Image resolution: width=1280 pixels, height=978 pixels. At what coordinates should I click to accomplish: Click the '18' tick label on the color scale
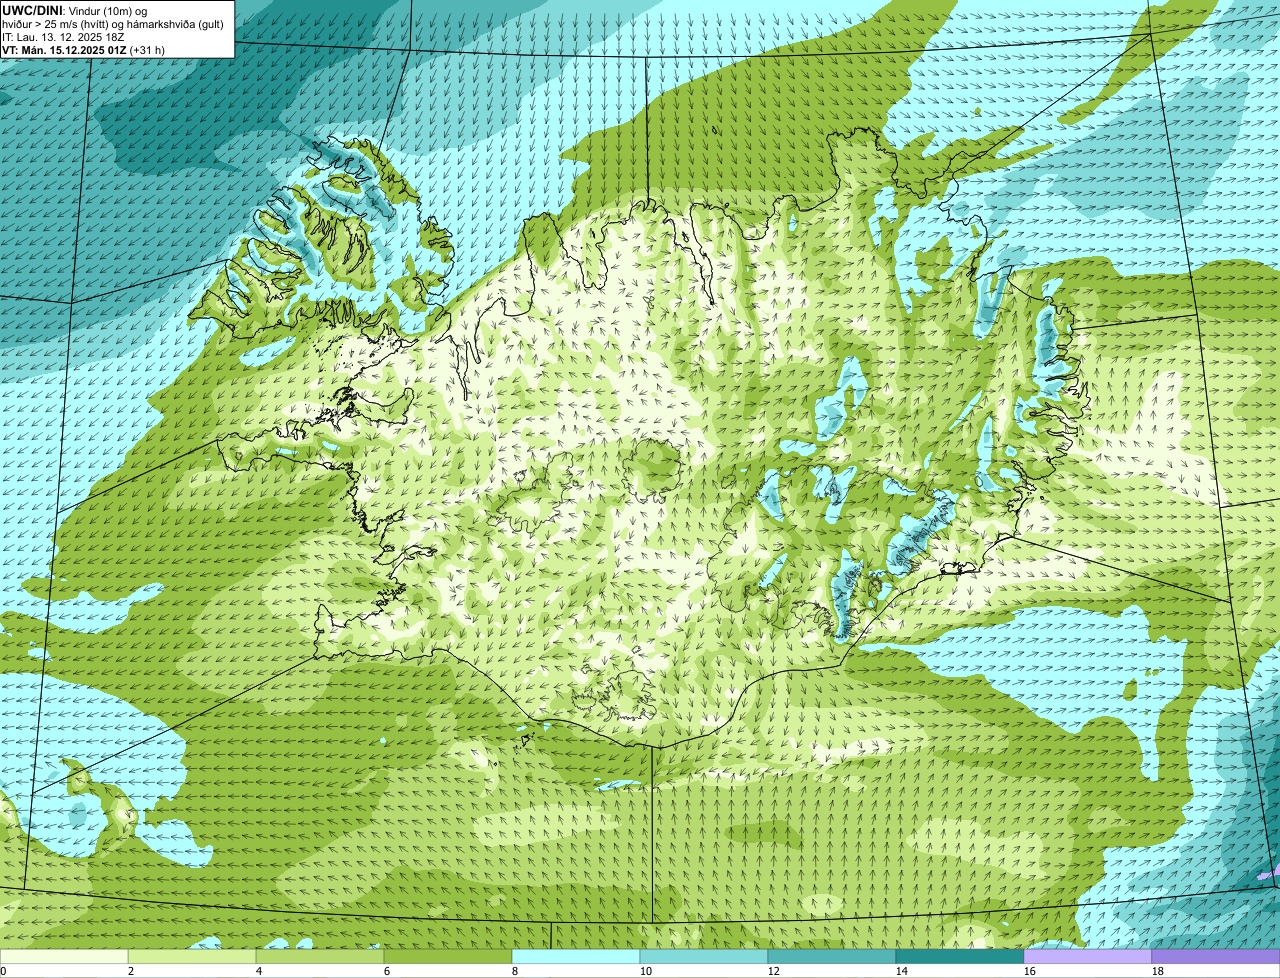(x=1158, y=971)
